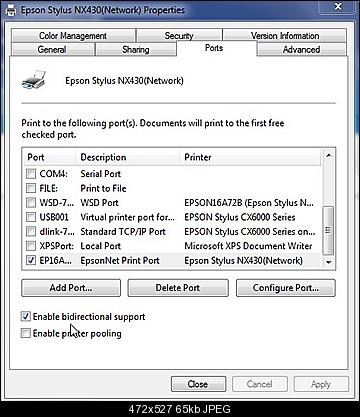The width and height of the screenshot is (360, 417).
Task: Click the Add Port... button
Action: tap(71, 288)
